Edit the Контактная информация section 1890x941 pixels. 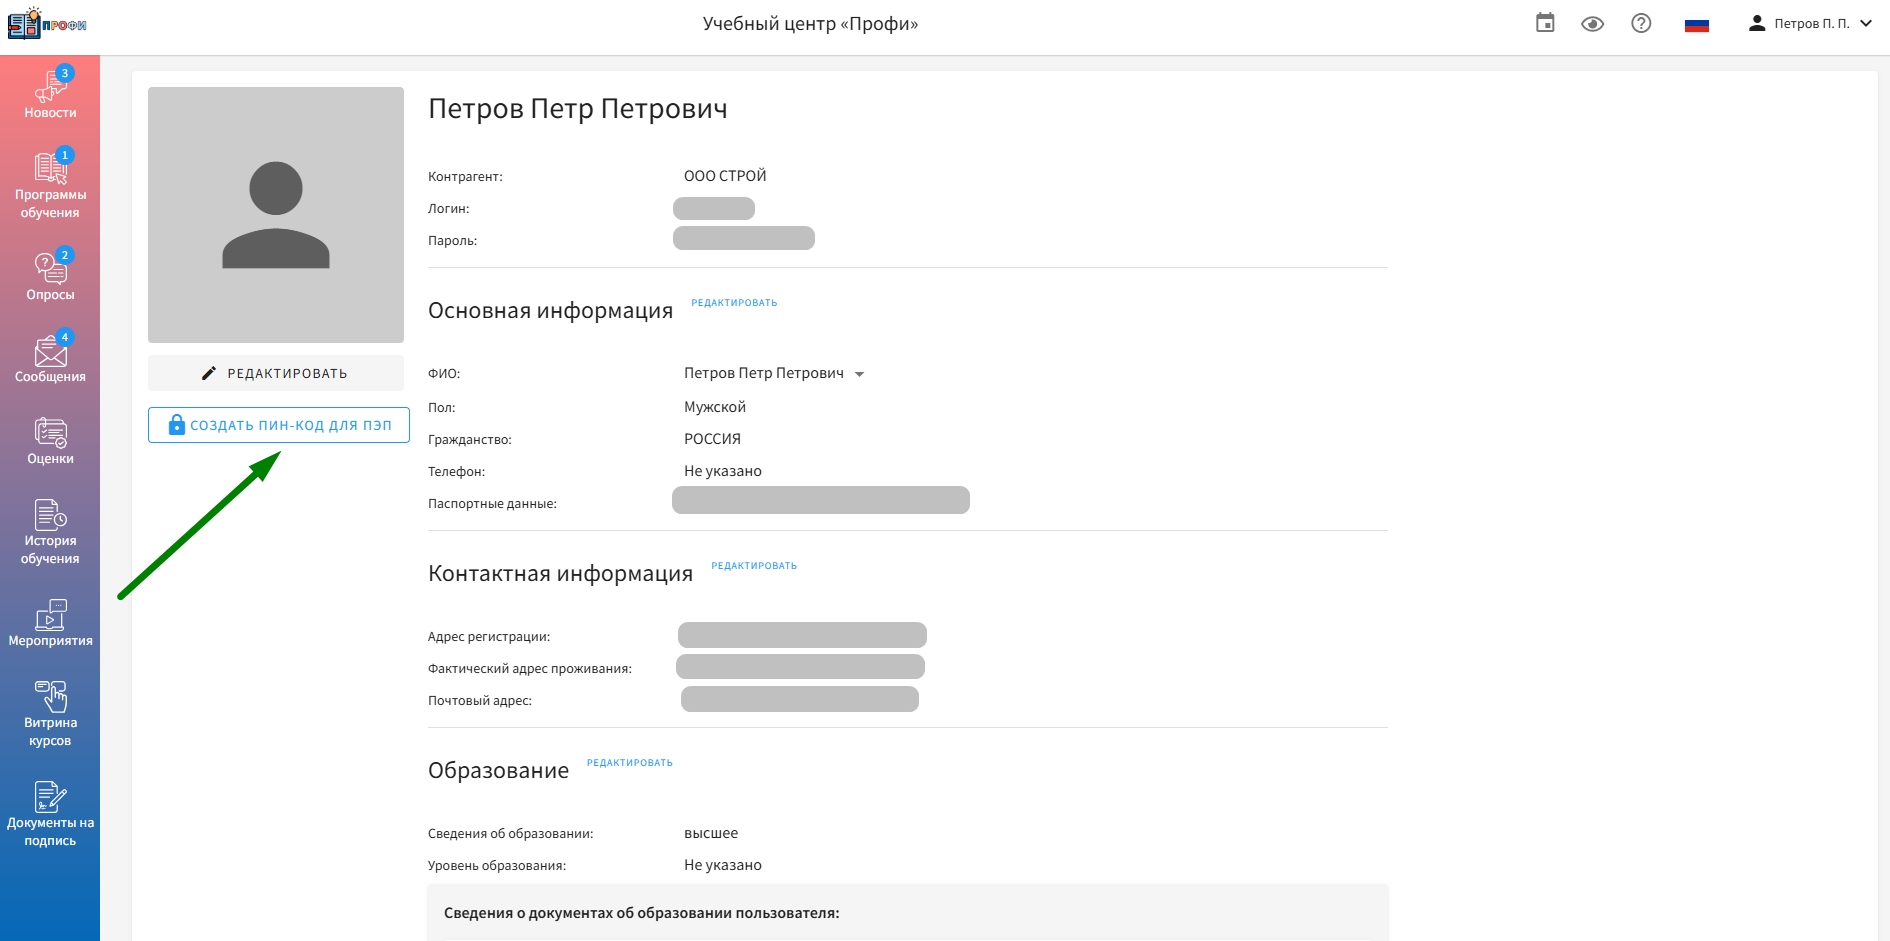[x=754, y=566]
